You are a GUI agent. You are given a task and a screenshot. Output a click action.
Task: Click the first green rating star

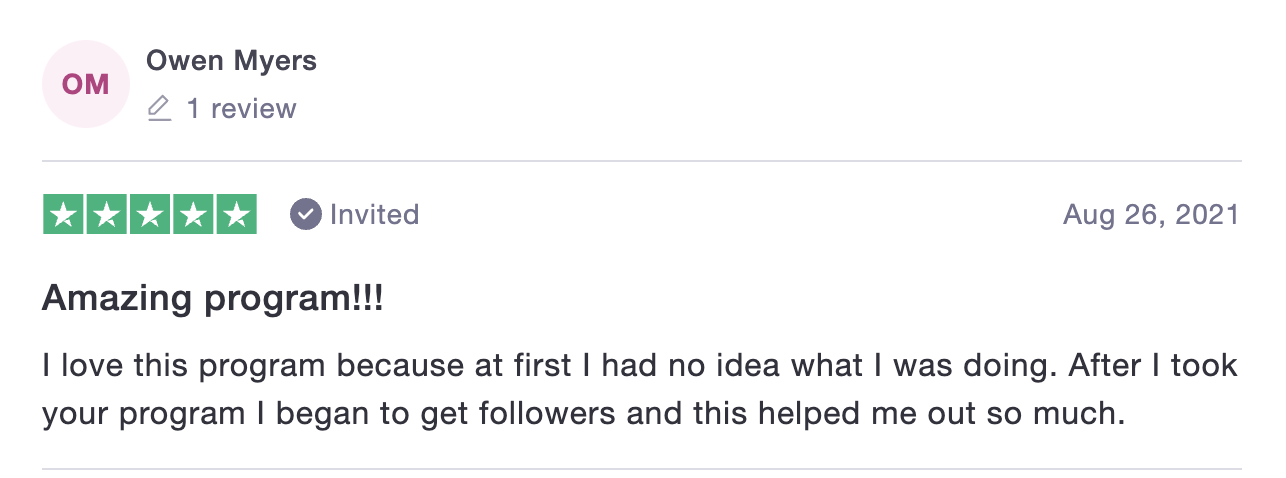64,214
